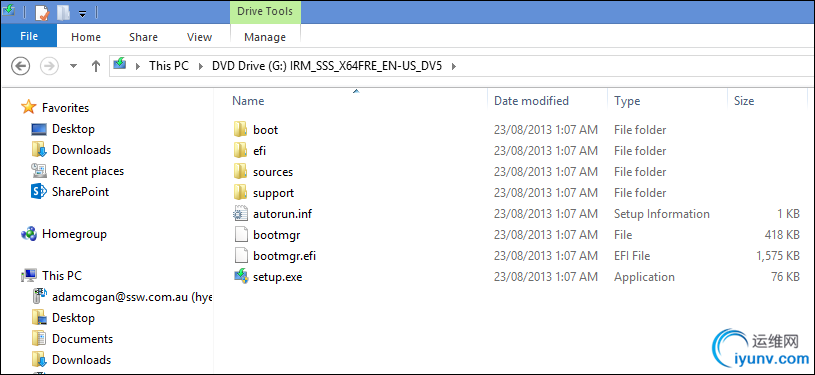The height and width of the screenshot is (375, 815).
Task: Click the New folder quick access icon
Action: pos(63,12)
